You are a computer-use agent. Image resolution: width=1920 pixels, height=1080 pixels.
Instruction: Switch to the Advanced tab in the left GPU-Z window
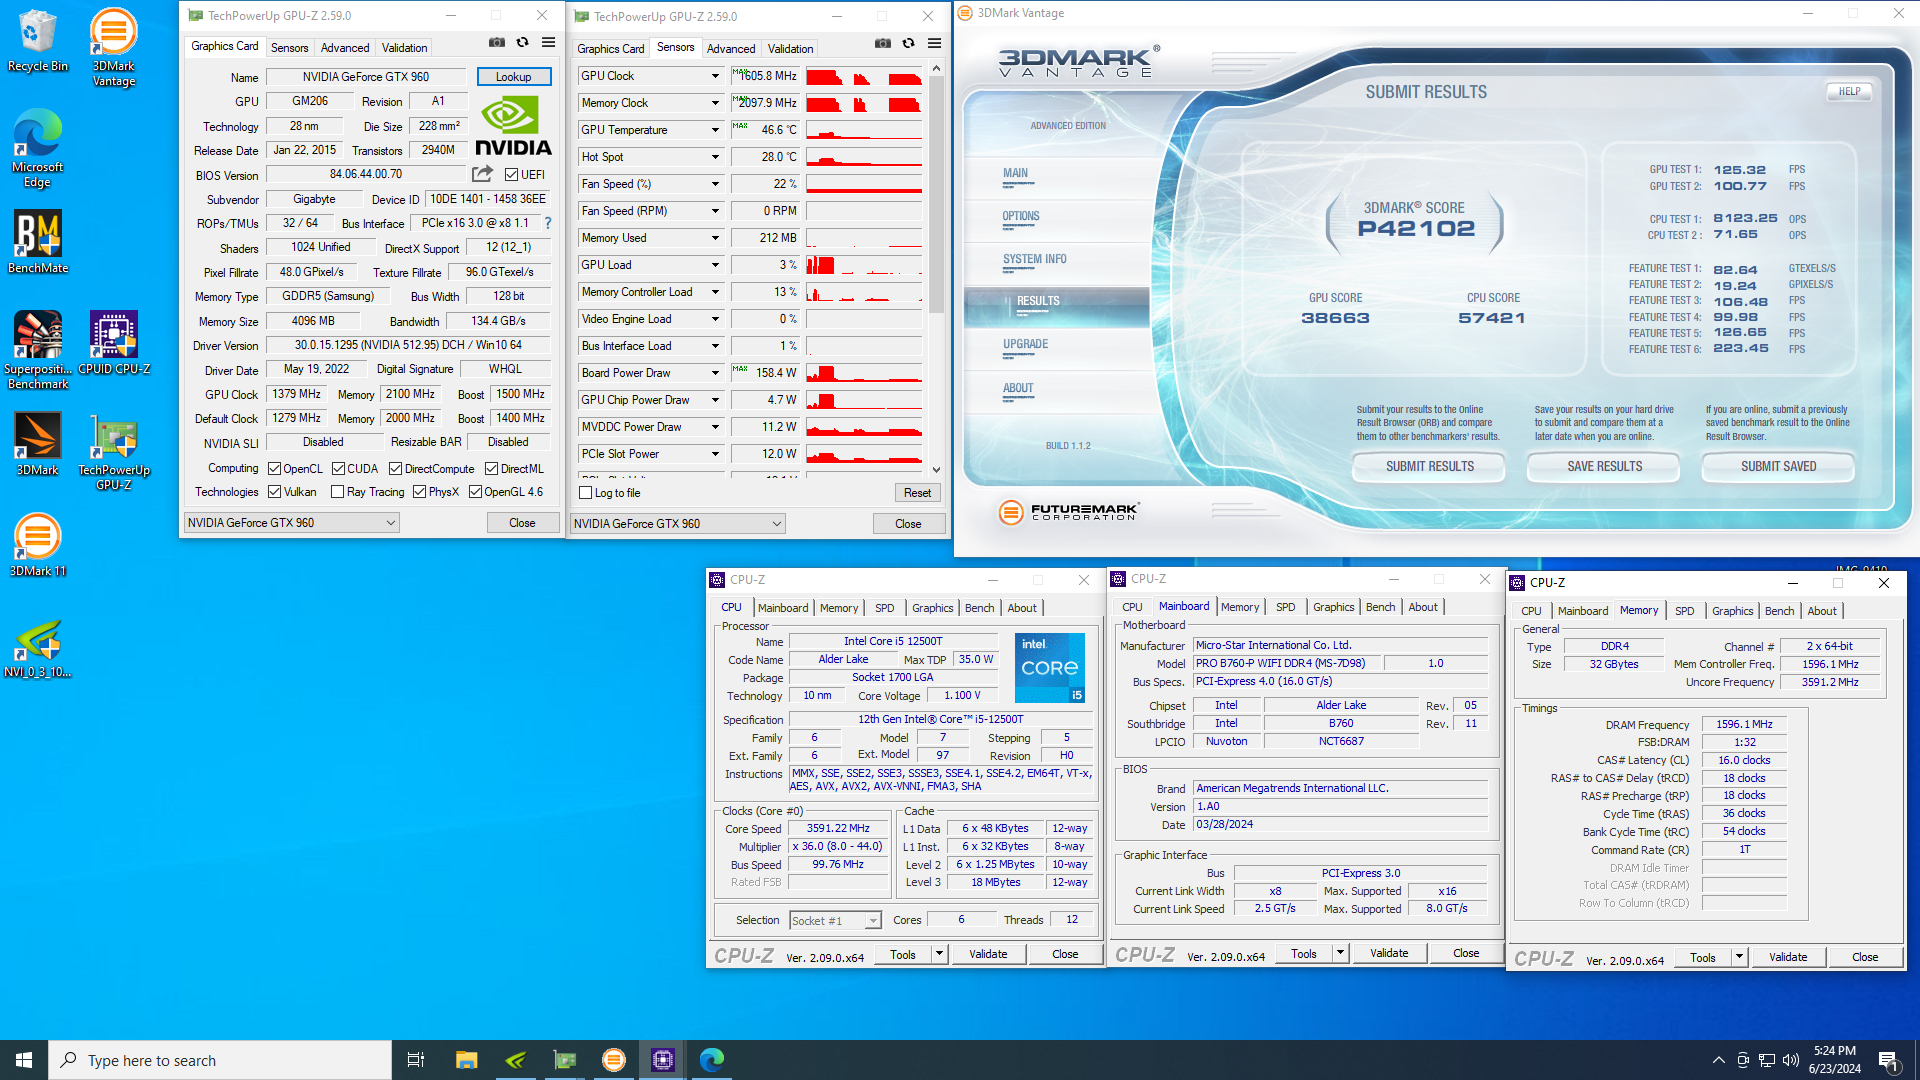pos(345,47)
